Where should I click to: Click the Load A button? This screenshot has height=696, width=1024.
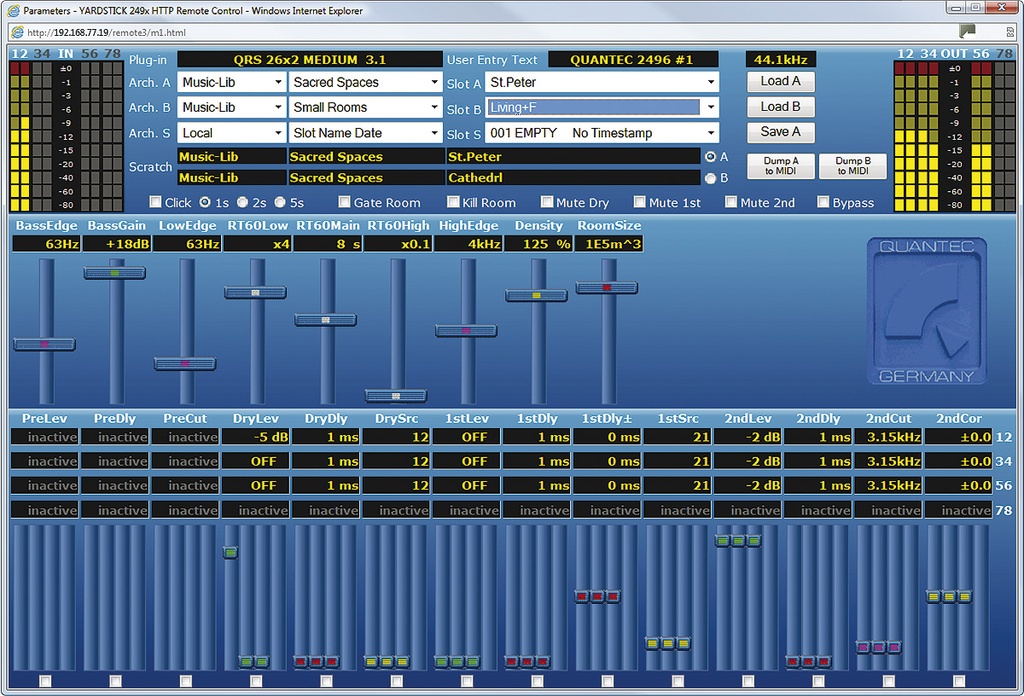[780, 81]
